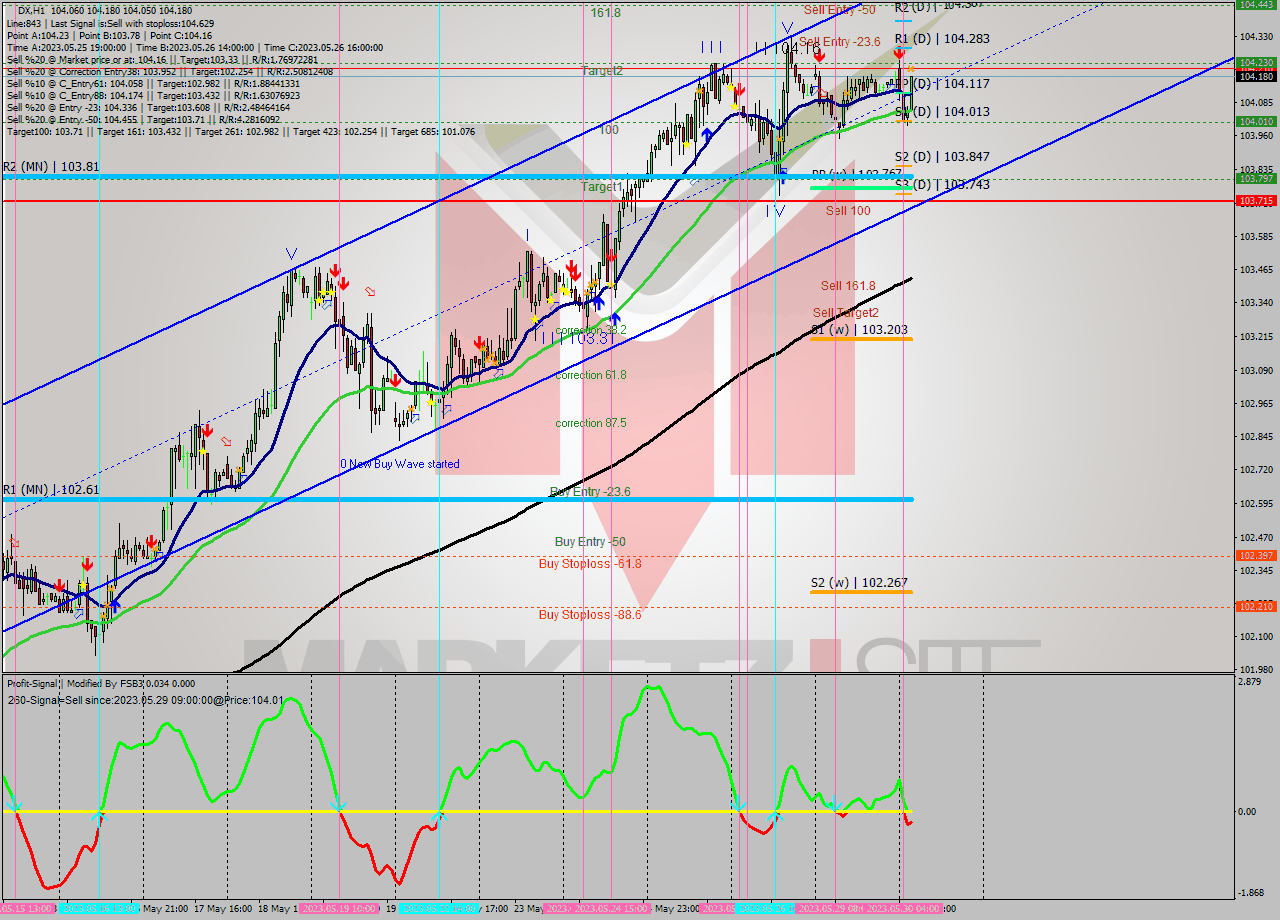Click the red sell arrow above Sell Entry -23.6
Screen dimensions: 1280x920
tap(819, 54)
